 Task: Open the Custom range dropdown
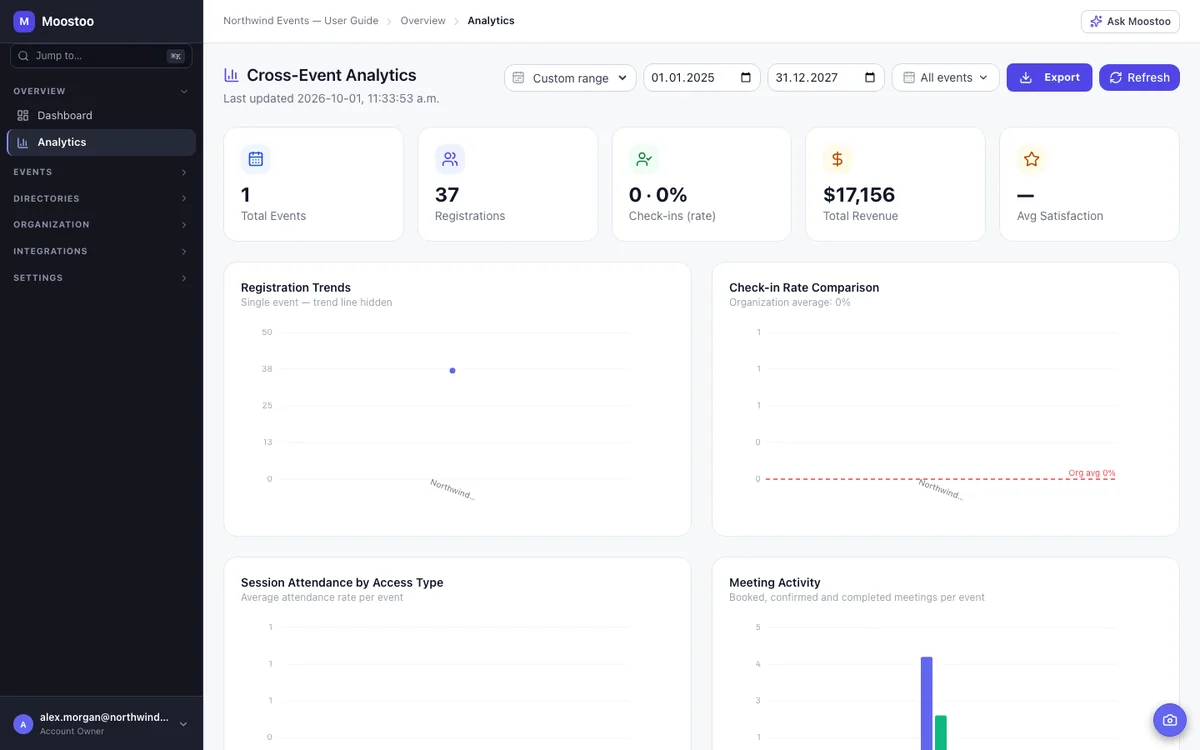pyautogui.click(x=570, y=78)
